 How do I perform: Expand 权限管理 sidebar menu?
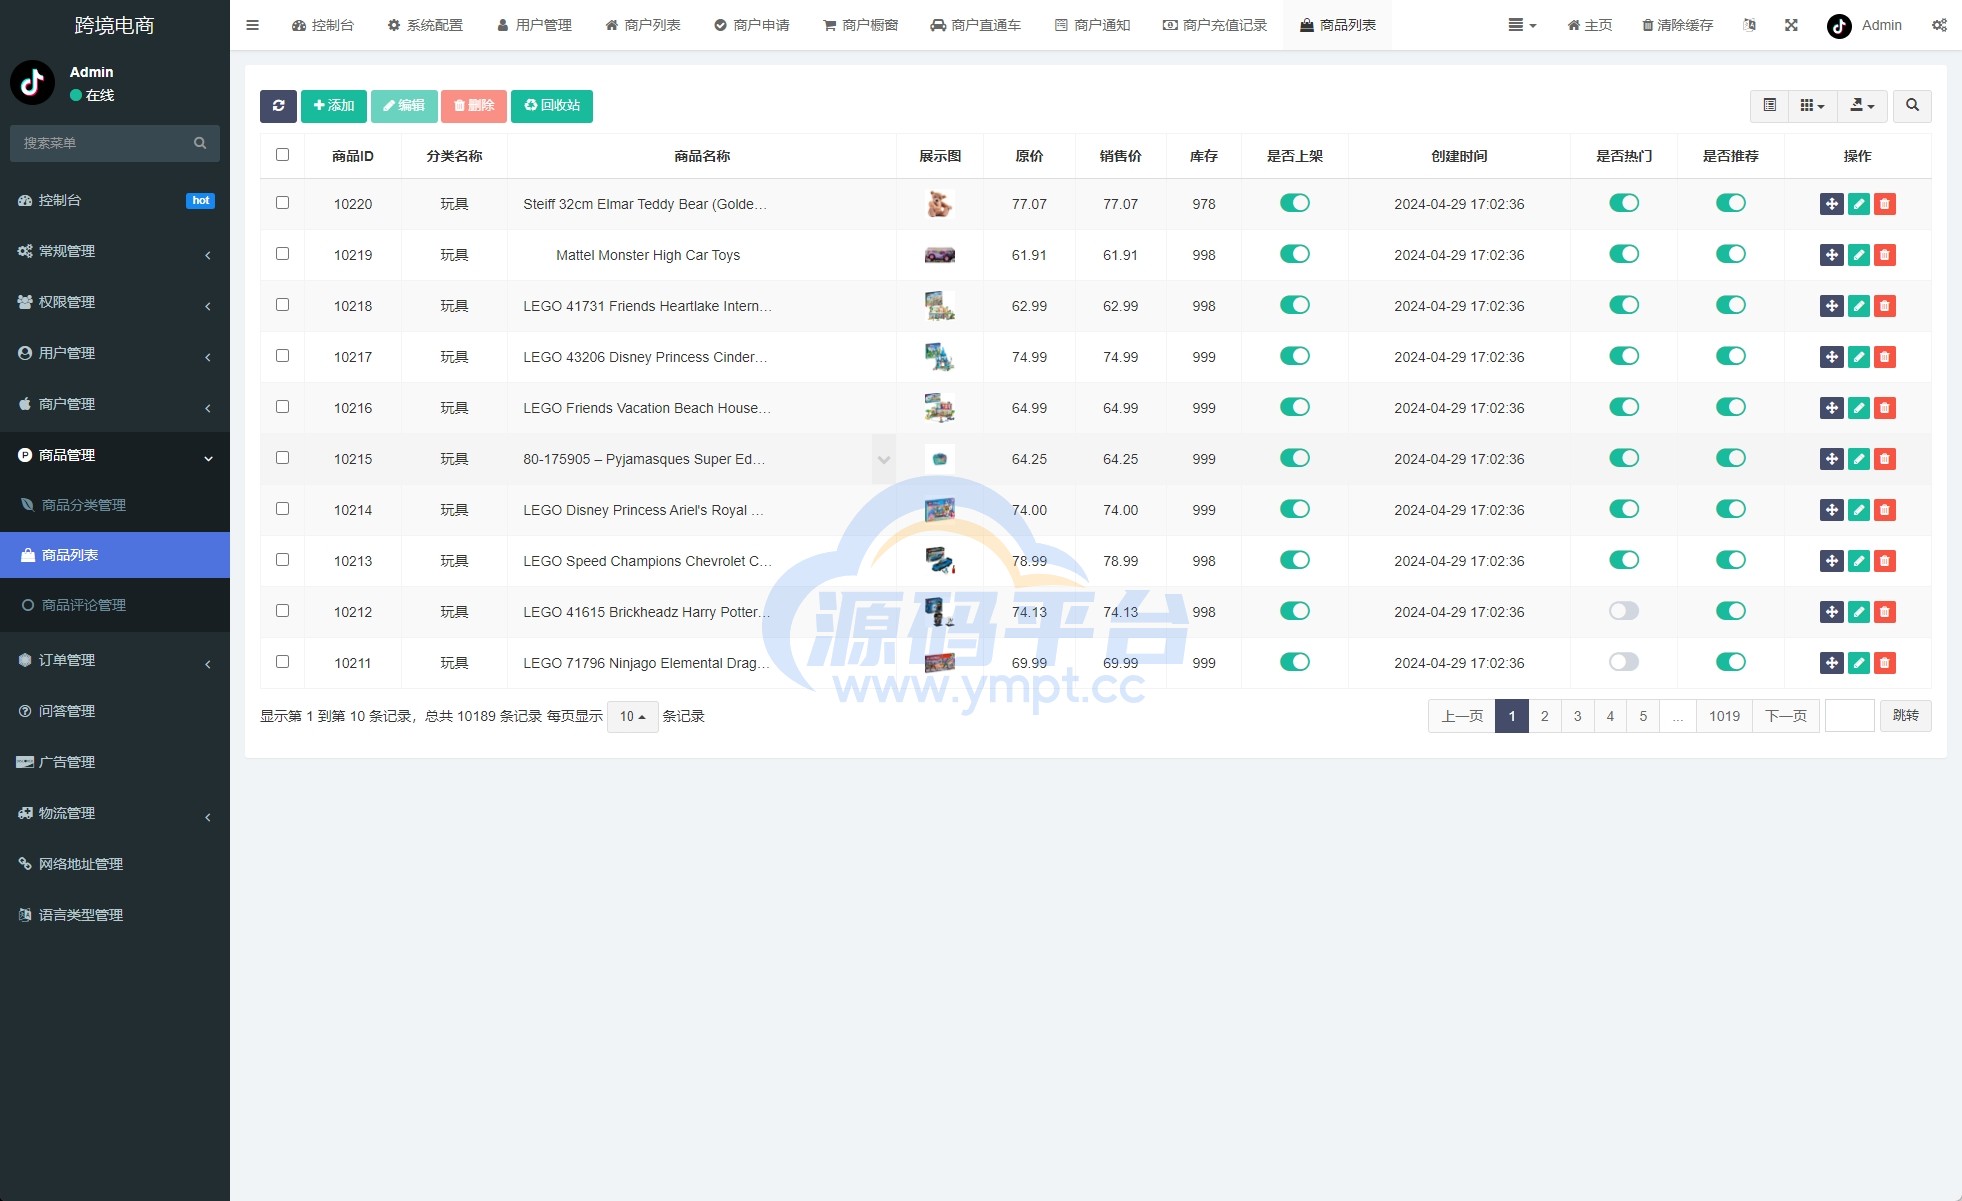pyautogui.click(x=115, y=303)
